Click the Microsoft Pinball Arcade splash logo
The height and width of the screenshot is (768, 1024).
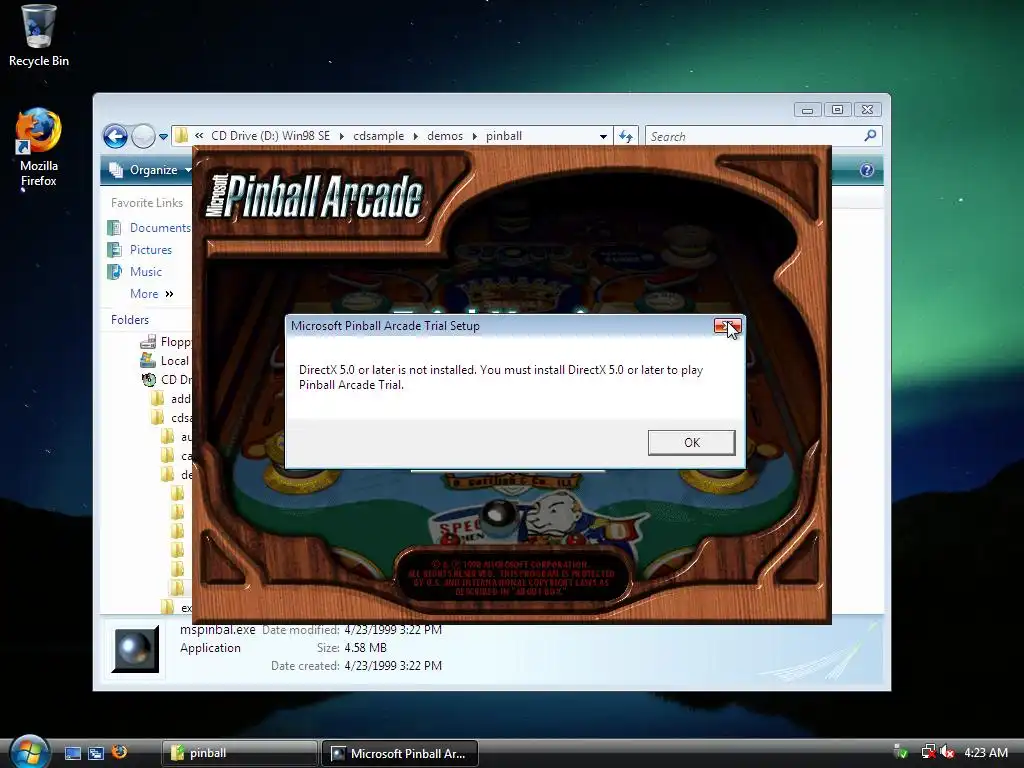click(314, 195)
